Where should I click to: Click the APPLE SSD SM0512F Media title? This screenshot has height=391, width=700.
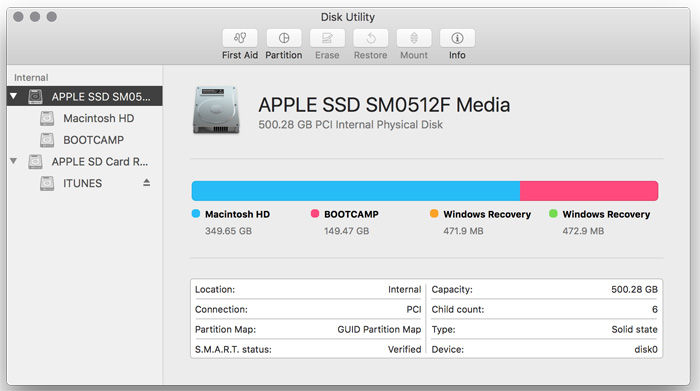[x=384, y=105]
